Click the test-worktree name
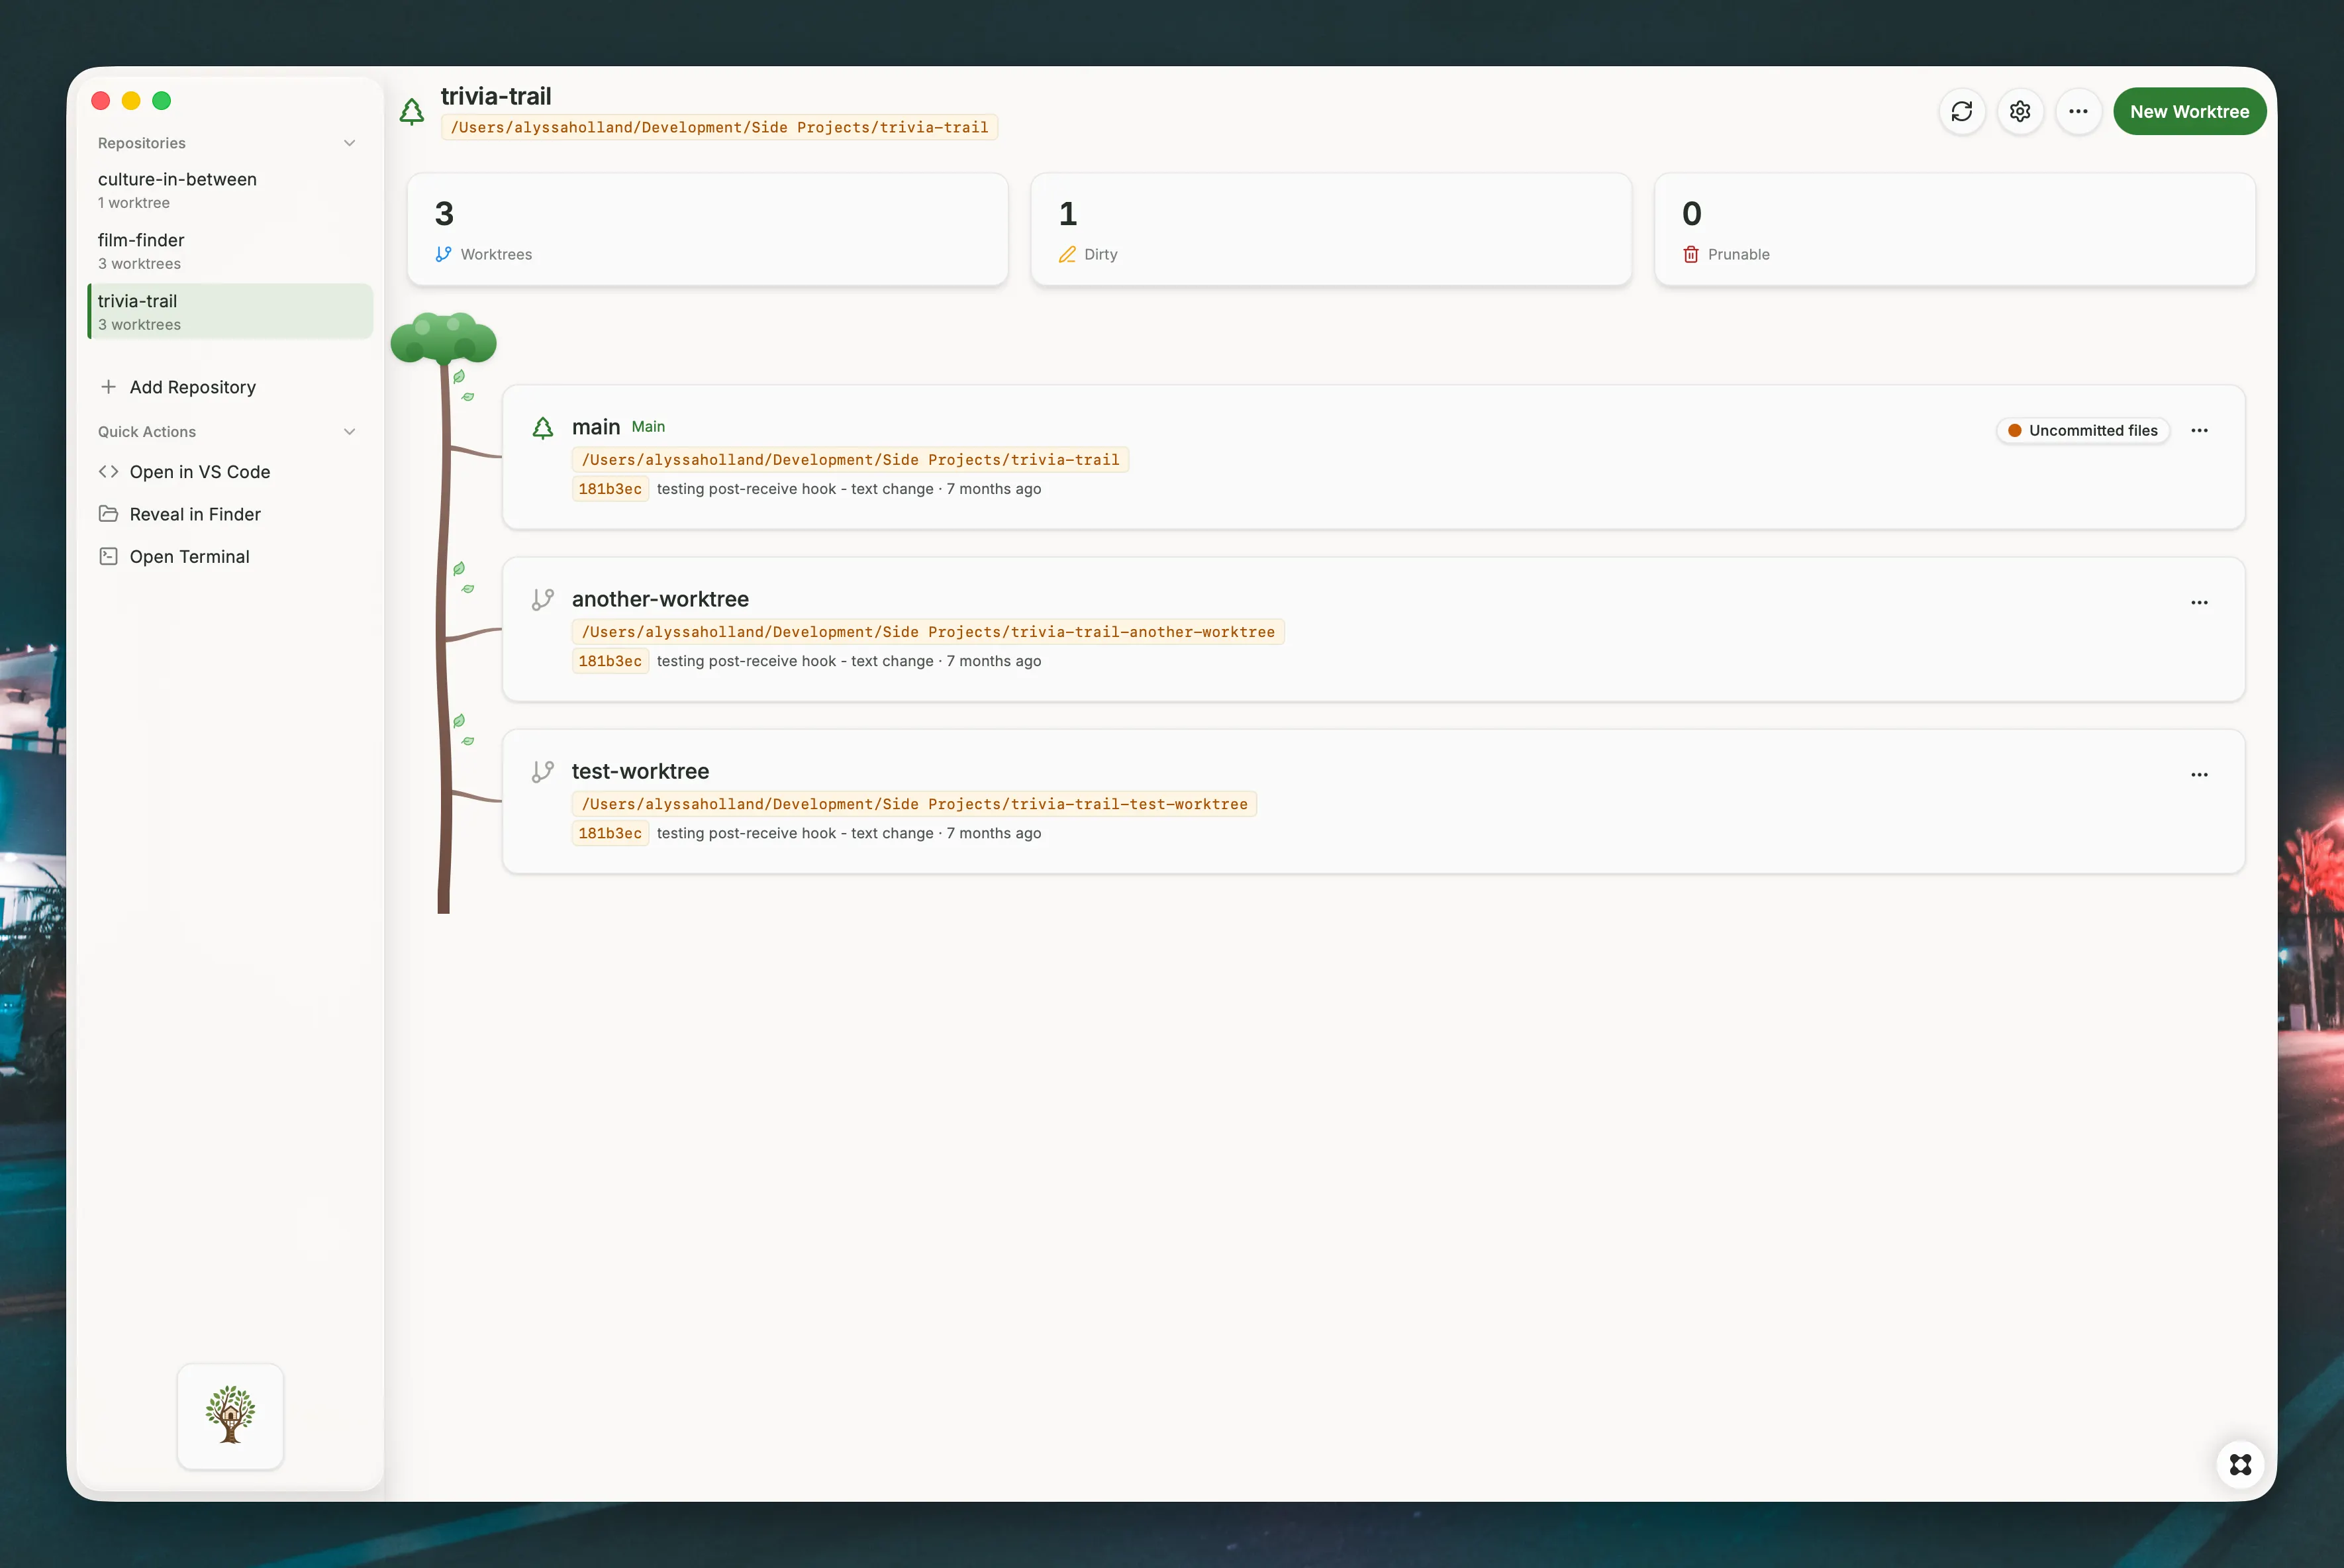Viewport: 2344px width, 1568px height. [640, 771]
